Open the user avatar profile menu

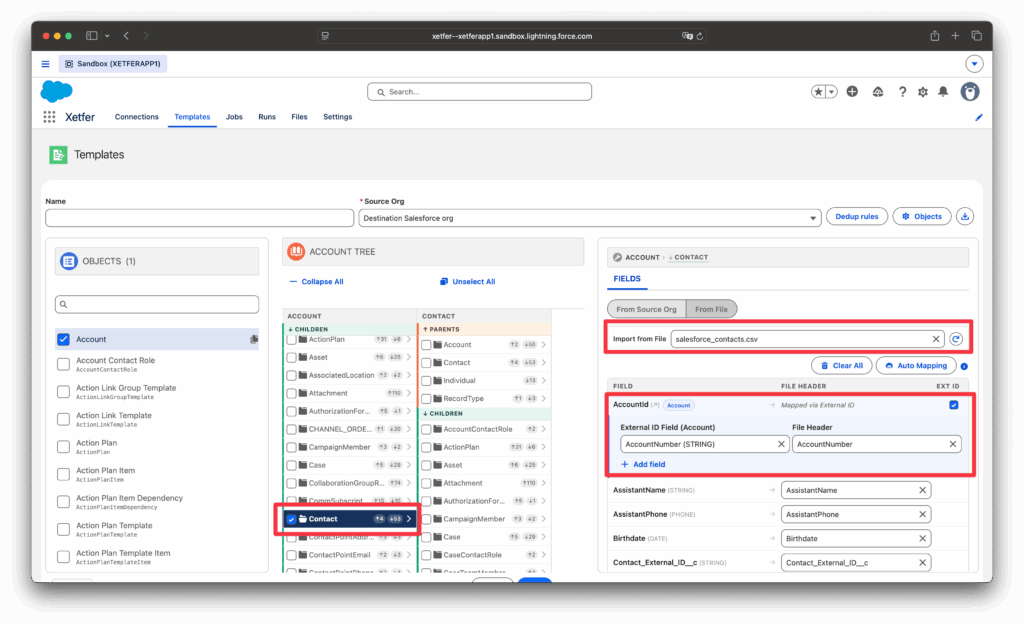pos(970,92)
